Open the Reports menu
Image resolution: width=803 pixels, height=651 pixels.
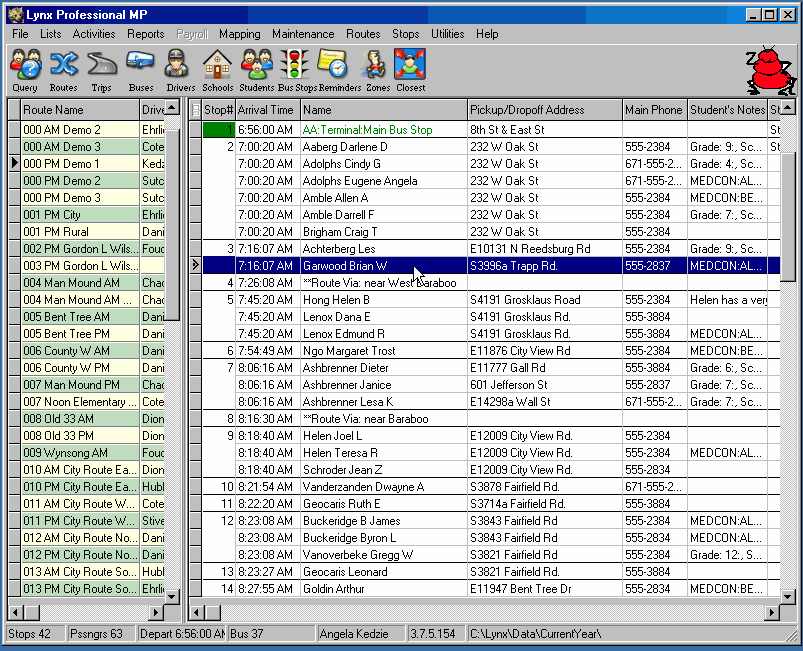[x=145, y=34]
